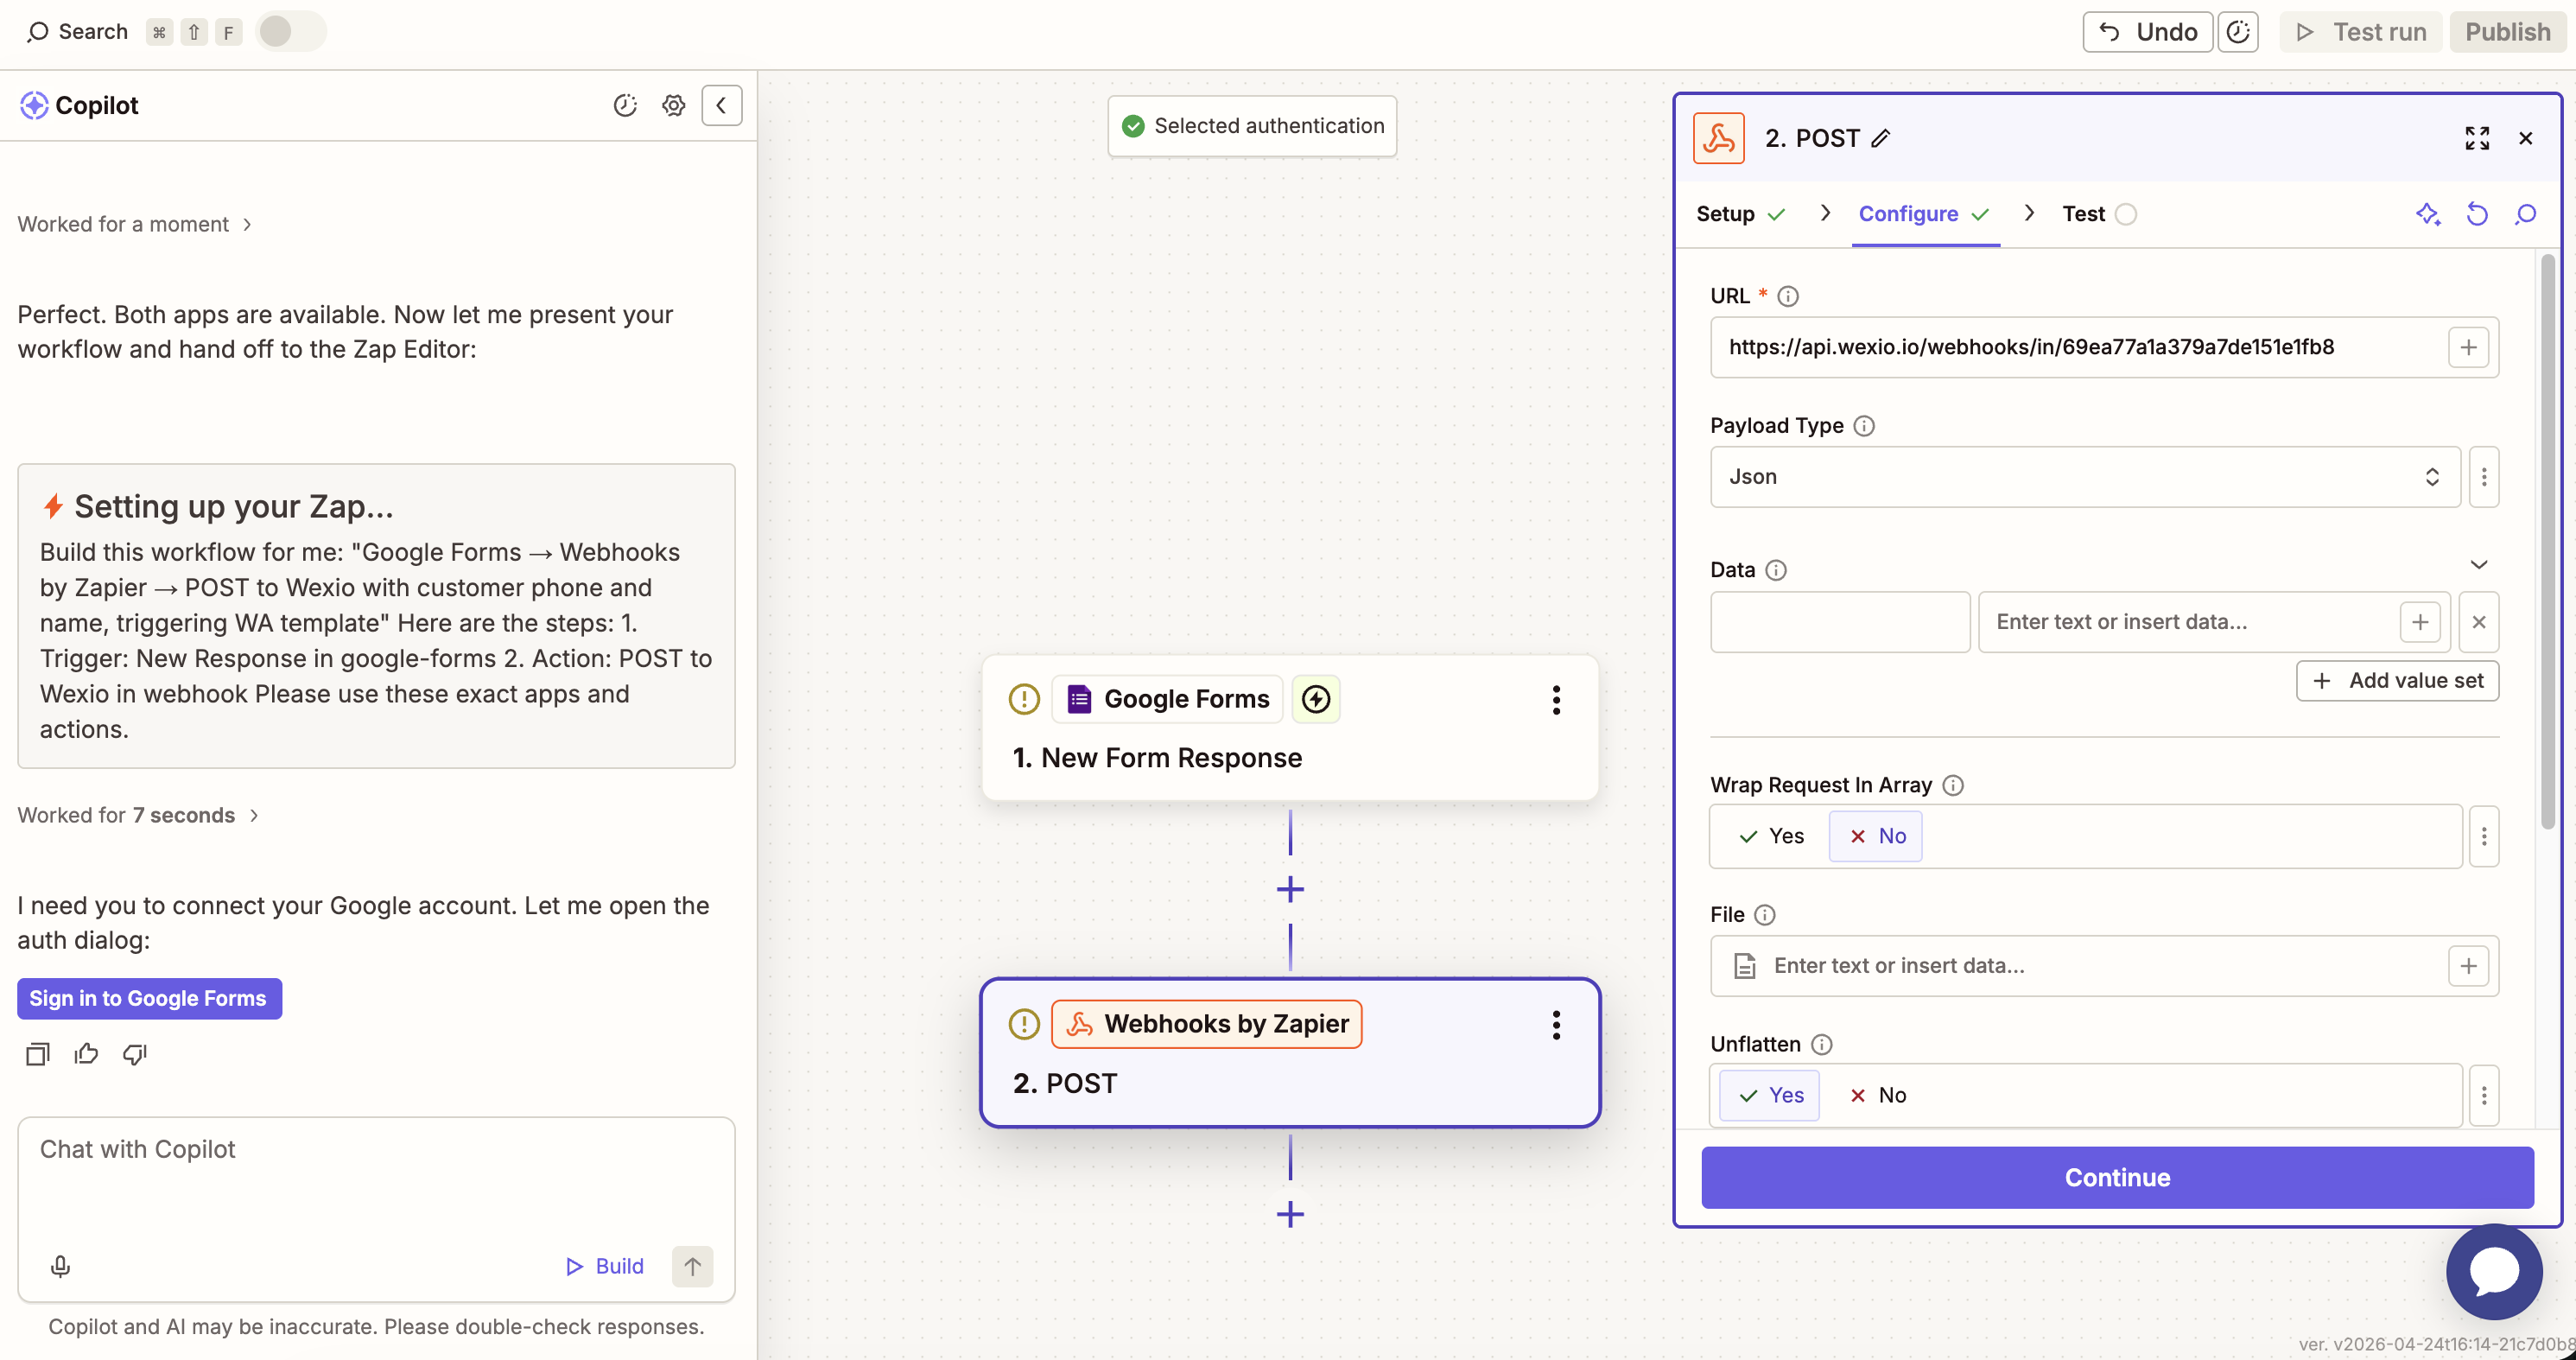The width and height of the screenshot is (2576, 1360).
Task: Click the lightning icon on Google Forms step
Action: pos(1315,699)
